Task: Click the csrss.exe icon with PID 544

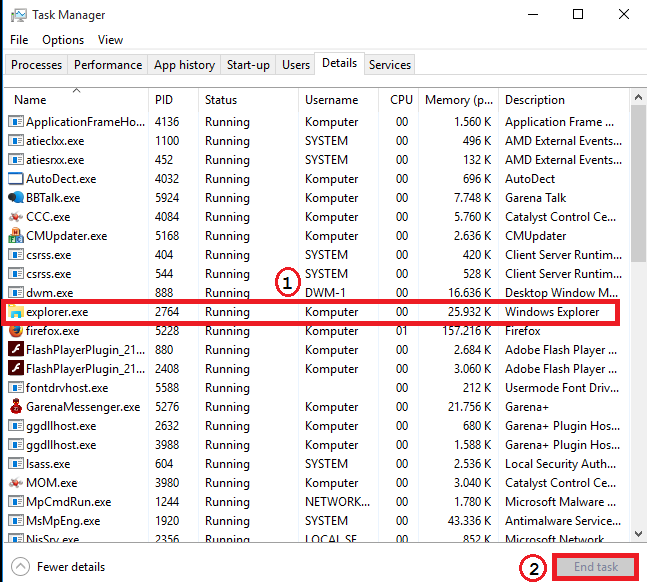Action: 16,274
